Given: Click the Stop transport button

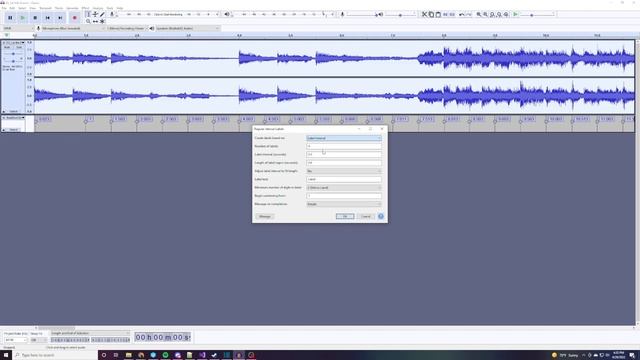Looking at the screenshot, I should [35, 18].
